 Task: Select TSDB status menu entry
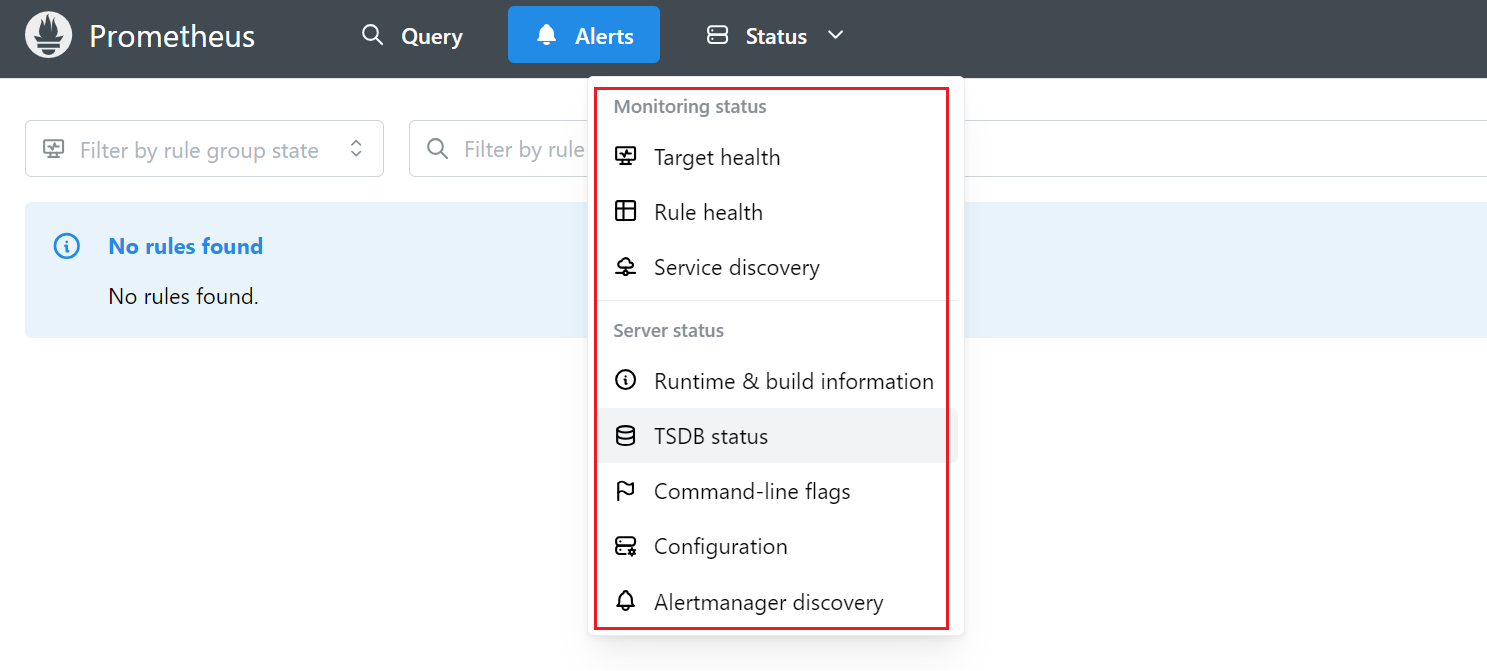pyautogui.click(x=777, y=436)
